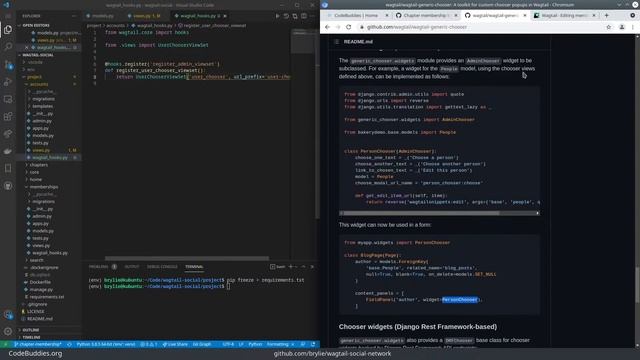This screenshot has width=640, height=360.
Task: Open the Docker view in activity bar
Action: 8,151
